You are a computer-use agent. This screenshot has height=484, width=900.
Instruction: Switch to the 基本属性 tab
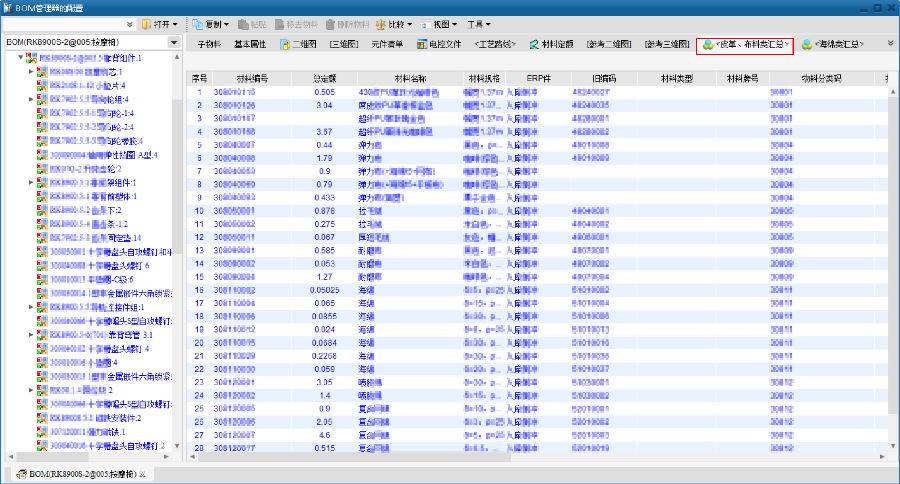tap(250, 44)
